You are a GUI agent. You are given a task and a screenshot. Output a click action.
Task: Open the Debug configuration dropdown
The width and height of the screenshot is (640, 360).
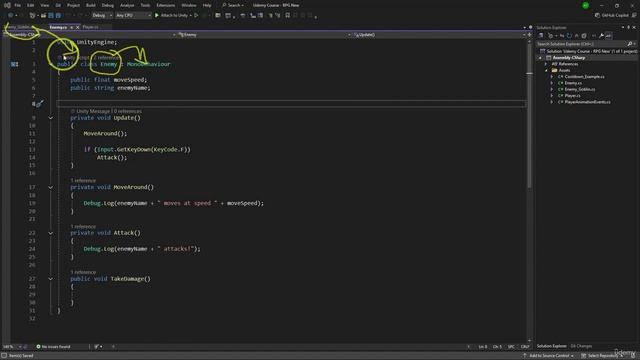[102, 16]
